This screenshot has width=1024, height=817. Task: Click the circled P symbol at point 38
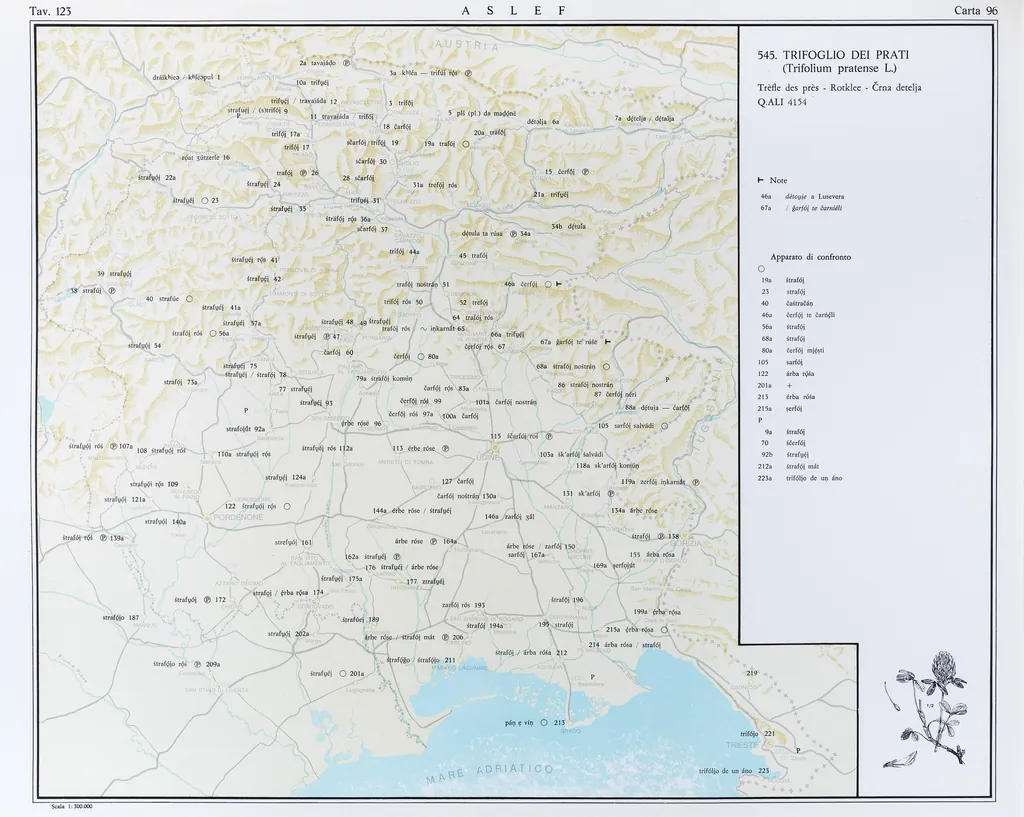pos(112,290)
